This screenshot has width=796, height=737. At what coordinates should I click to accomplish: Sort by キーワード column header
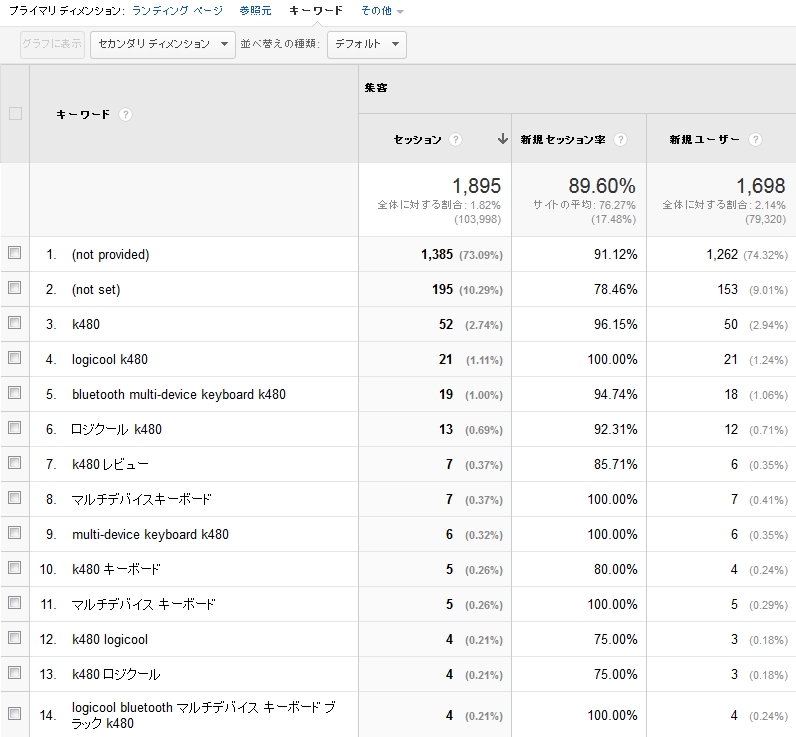(x=83, y=115)
